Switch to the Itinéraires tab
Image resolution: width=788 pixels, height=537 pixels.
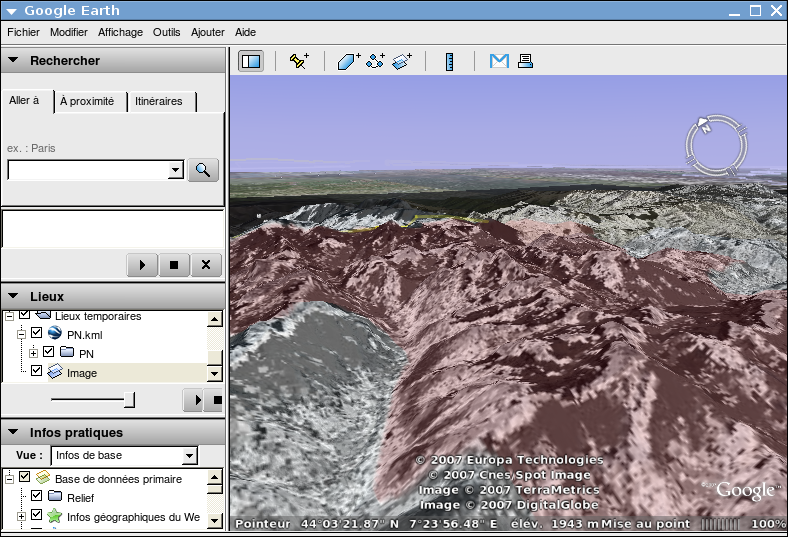159,101
